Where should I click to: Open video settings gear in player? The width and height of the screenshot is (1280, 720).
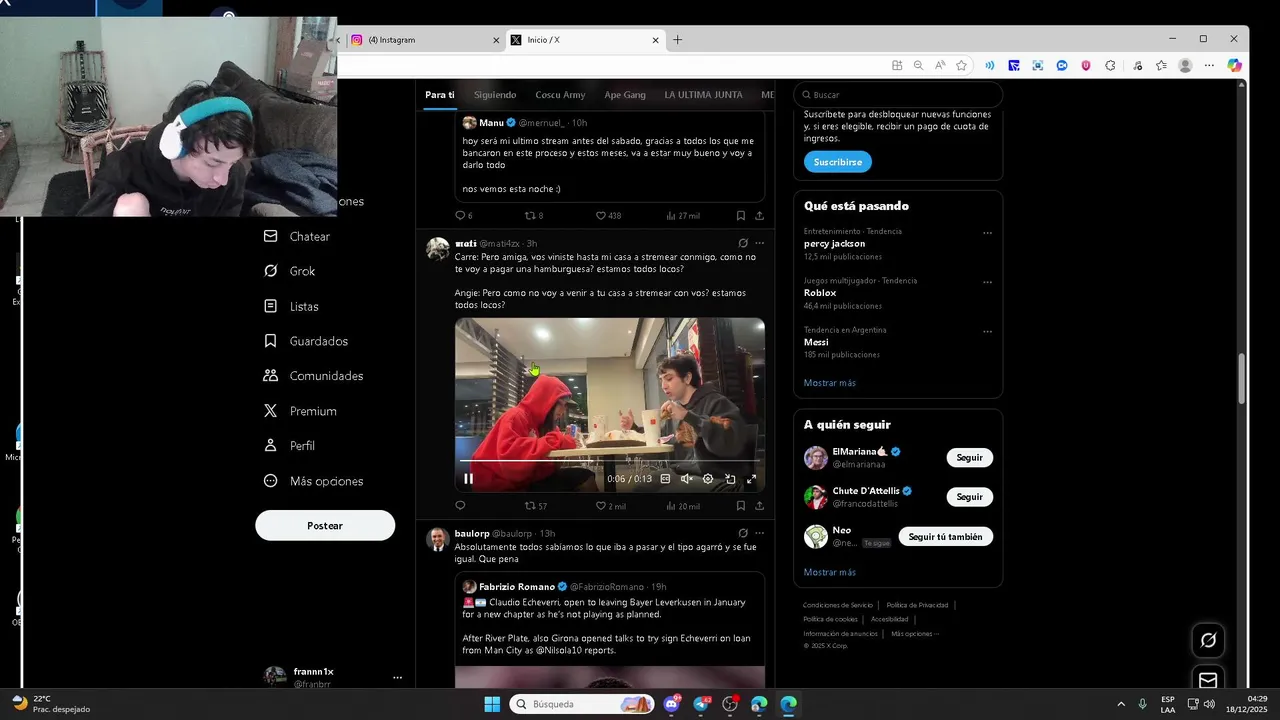pyautogui.click(x=708, y=479)
